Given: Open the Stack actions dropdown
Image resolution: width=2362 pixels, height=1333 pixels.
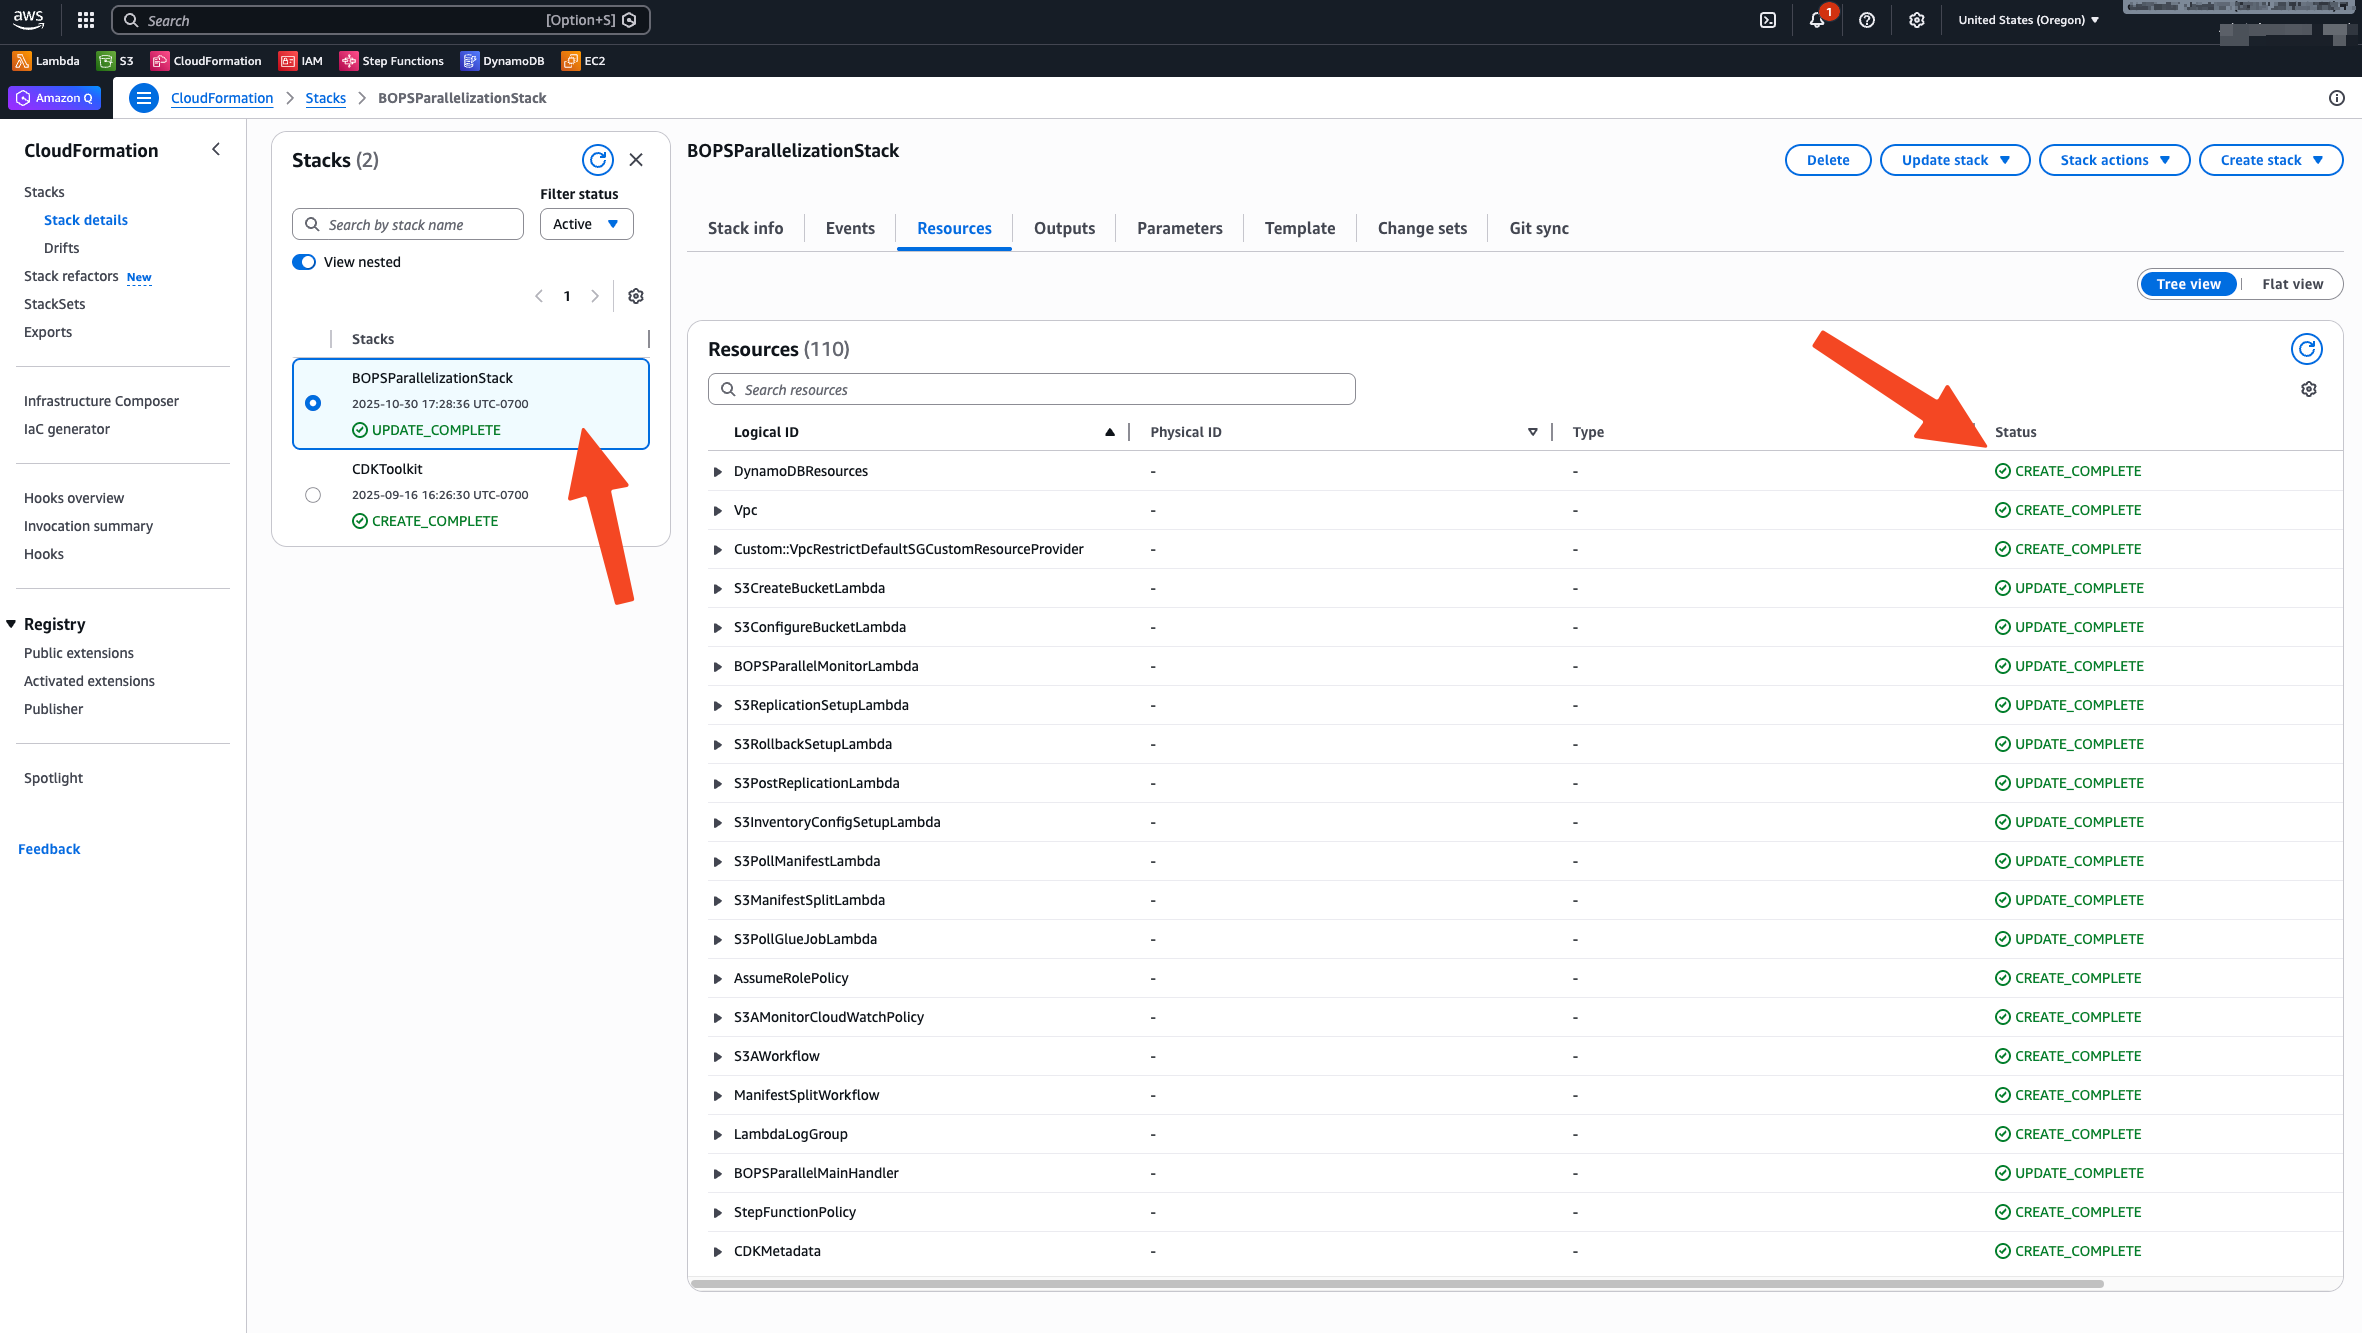Looking at the screenshot, I should point(2114,160).
